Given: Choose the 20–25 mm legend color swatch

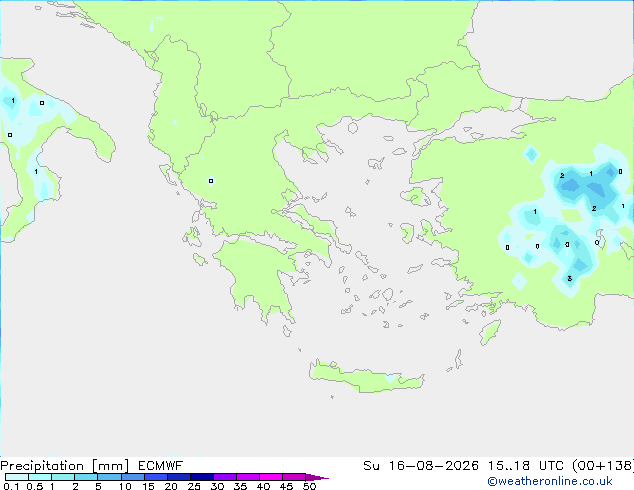Looking at the screenshot, I should (178, 477).
